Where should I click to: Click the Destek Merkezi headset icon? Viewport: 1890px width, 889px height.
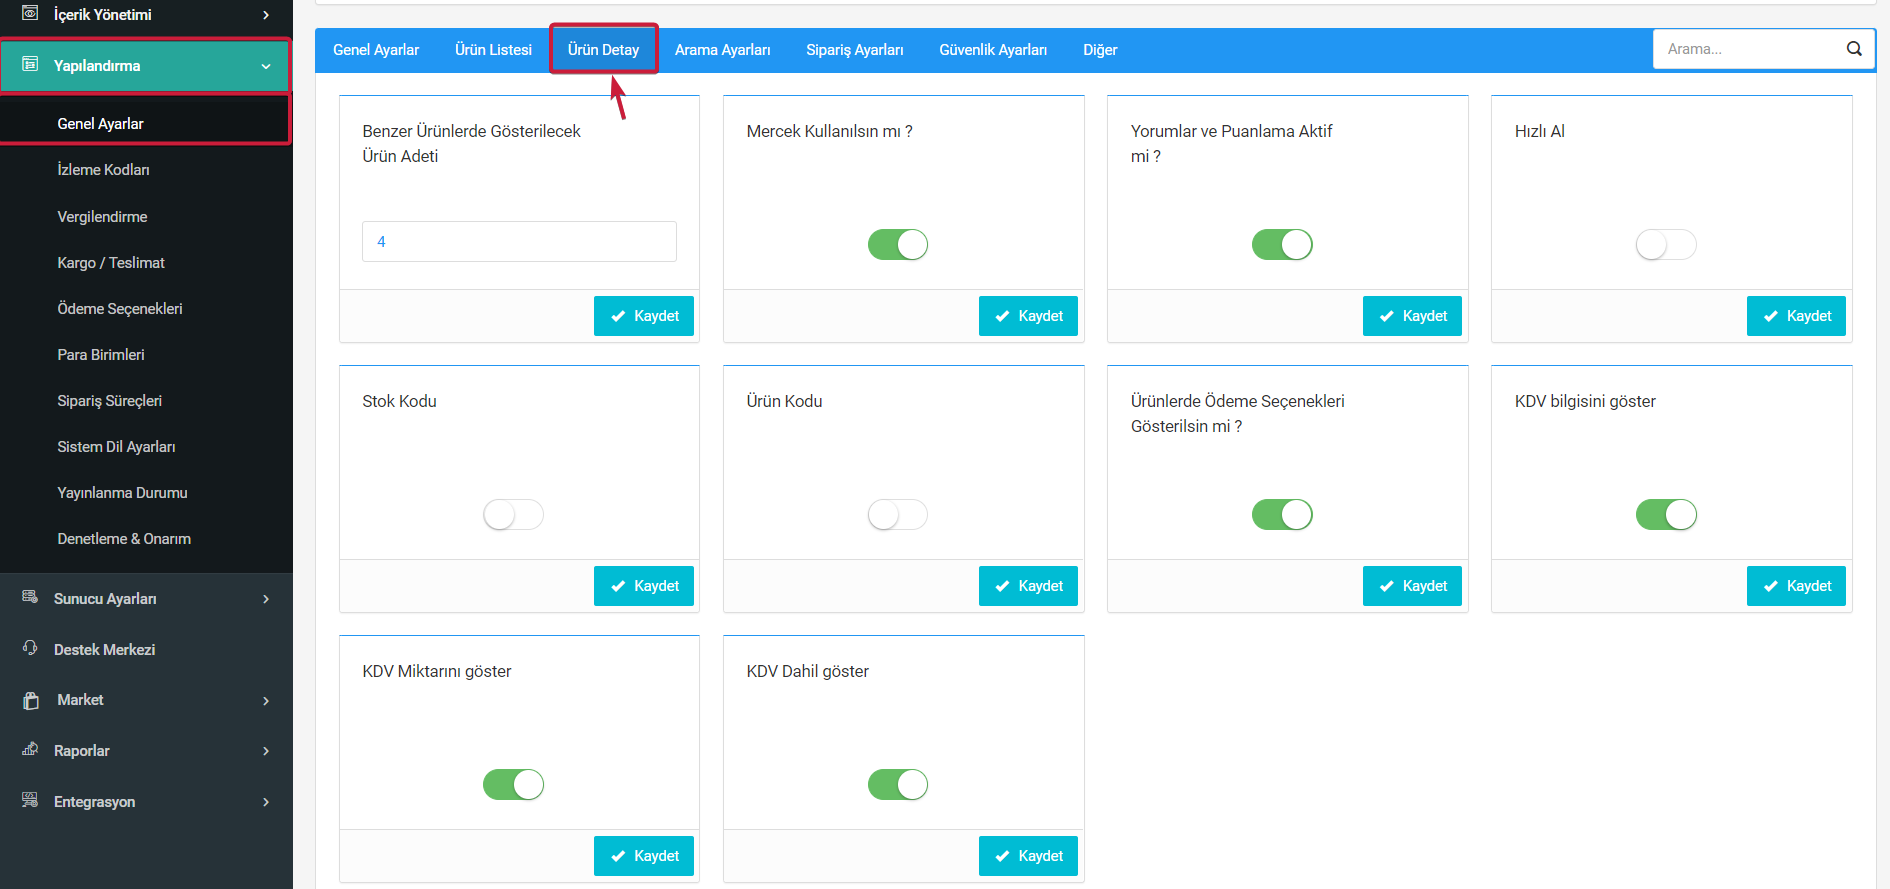pos(30,648)
